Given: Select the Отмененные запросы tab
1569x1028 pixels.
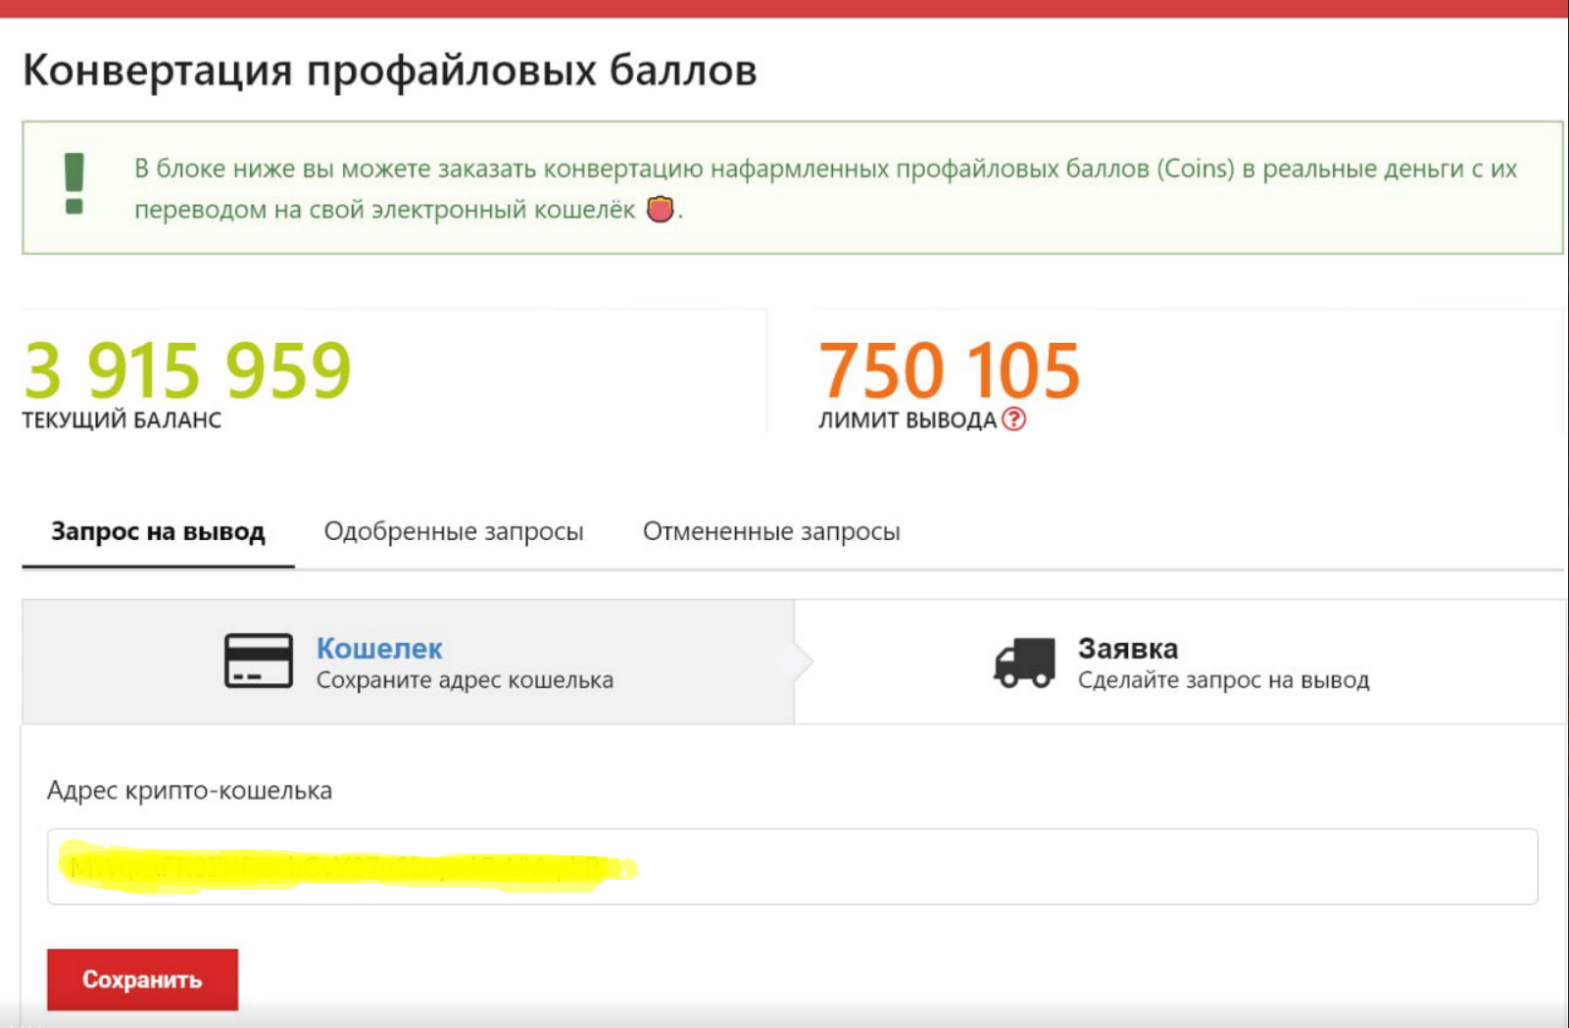Looking at the screenshot, I should (771, 532).
